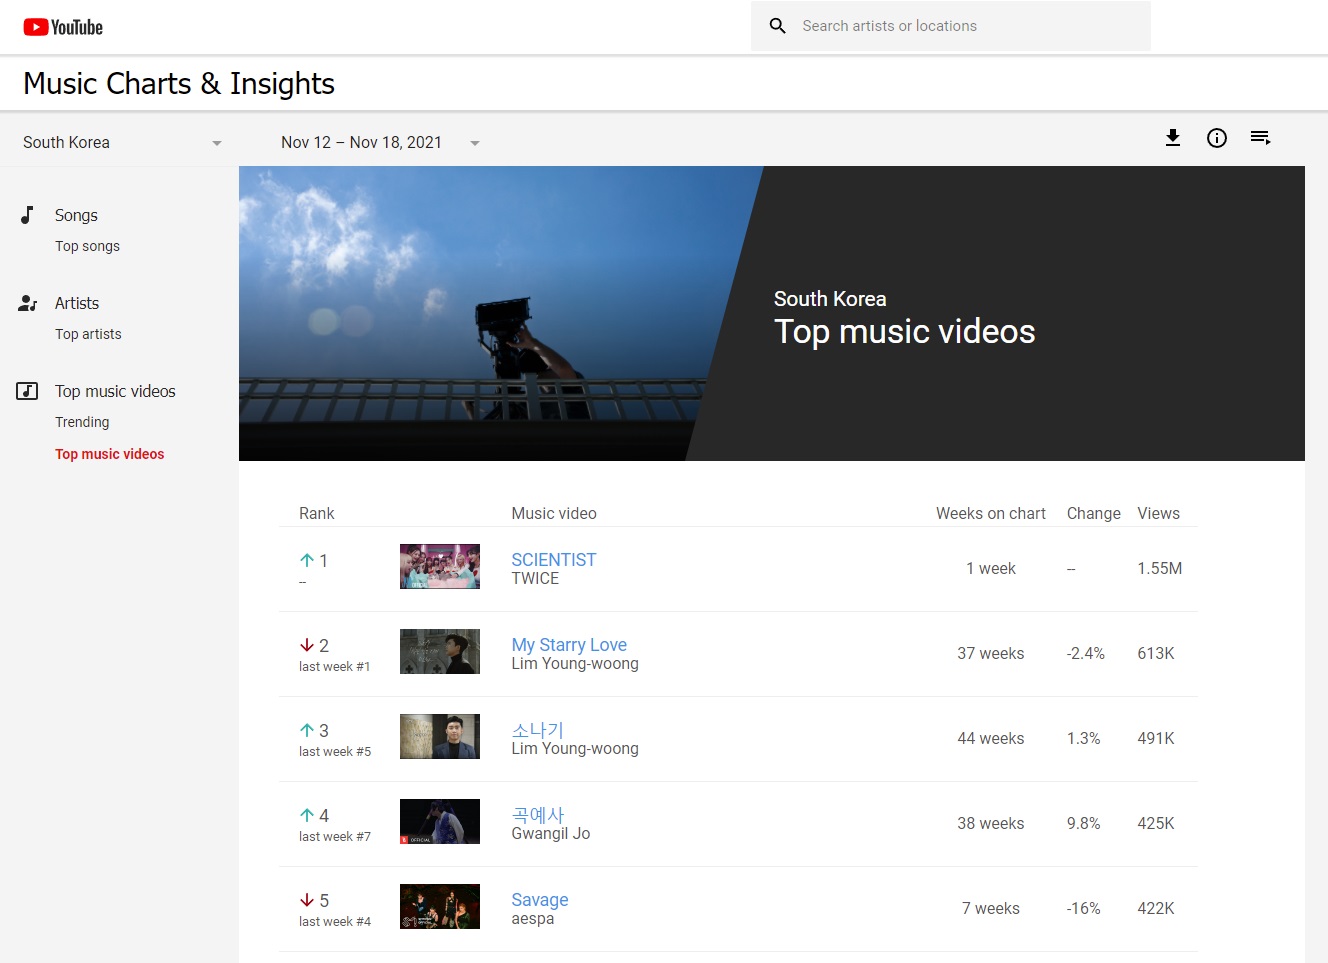Image resolution: width=1328 pixels, height=963 pixels.
Task: Click the green up arrow at rank 4
Action: [307, 815]
